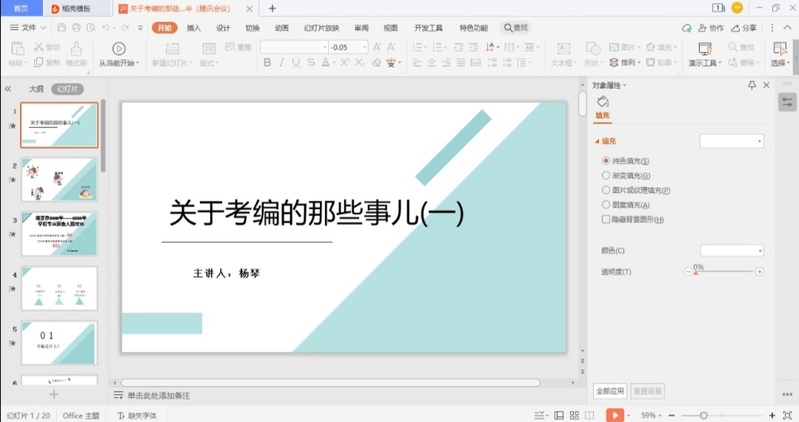Image resolution: width=799 pixels, height=422 pixels.
Task: Choose the gradient fill radio option
Action: tap(606, 175)
